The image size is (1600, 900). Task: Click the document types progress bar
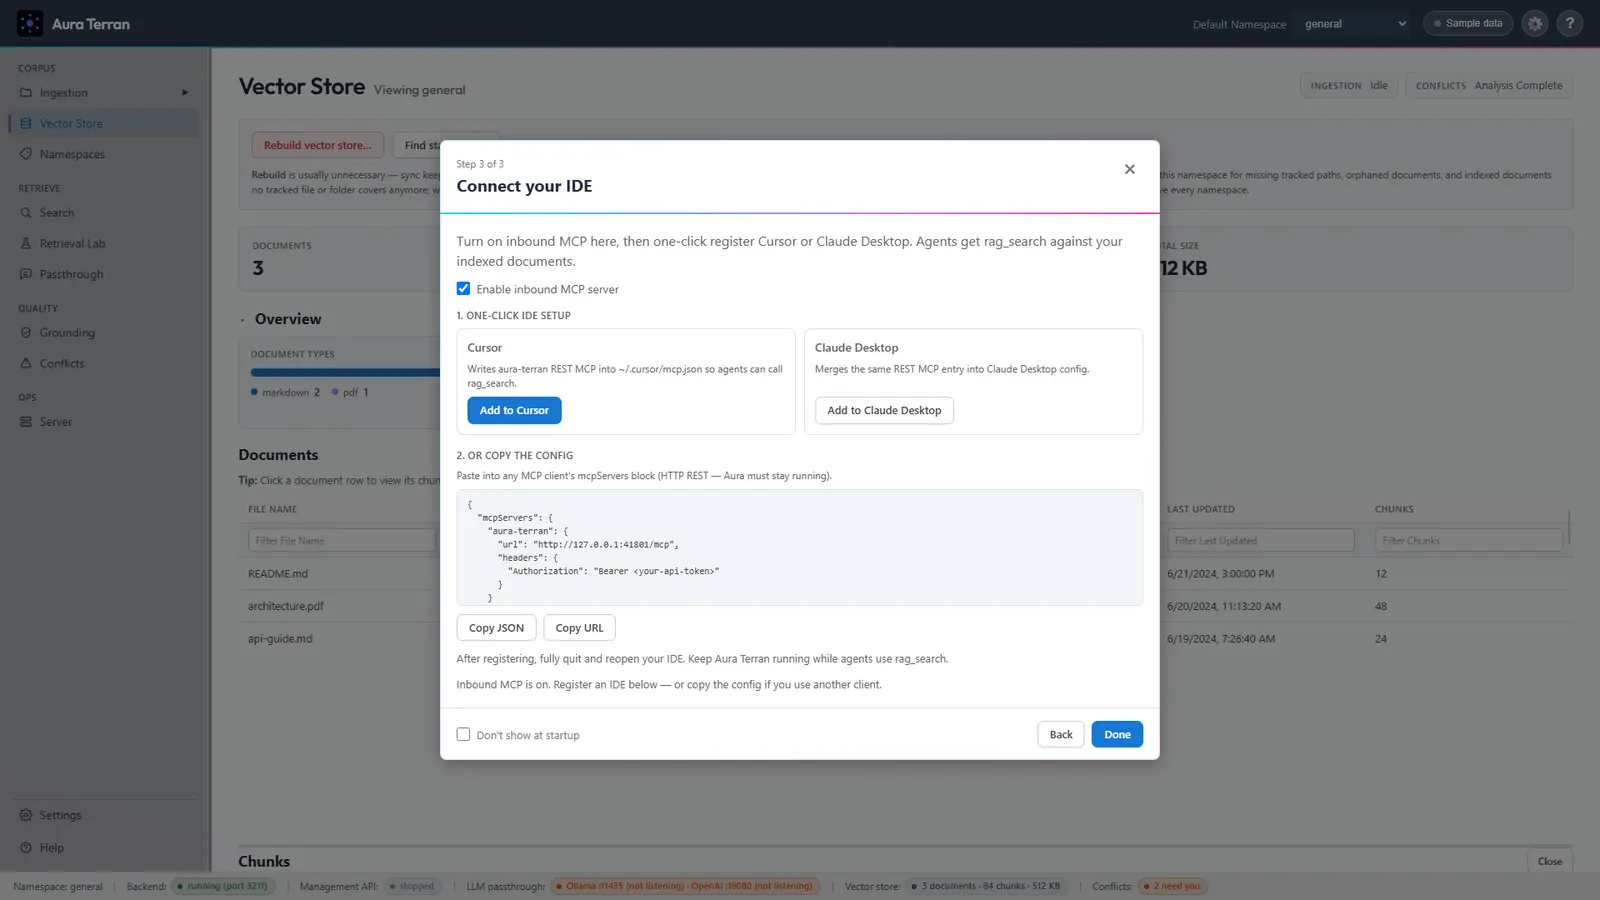(x=345, y=373)
